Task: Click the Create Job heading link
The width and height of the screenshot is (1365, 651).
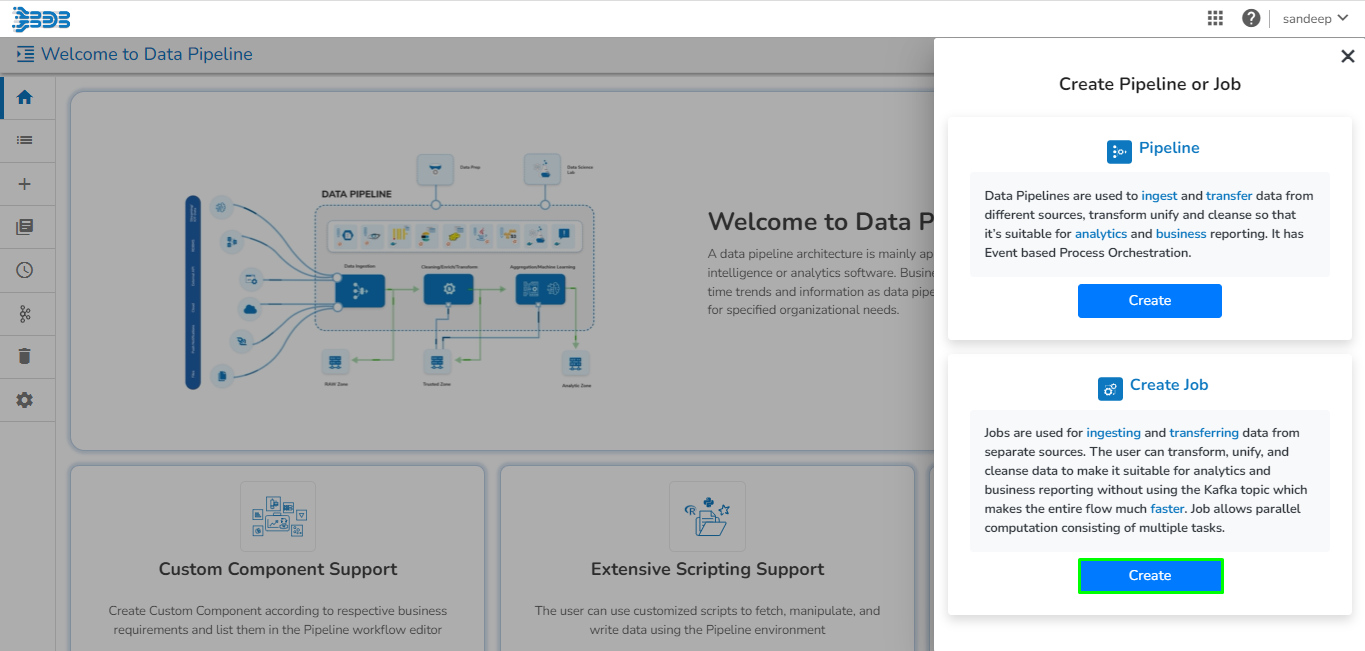Action: (x=1169, y=385)
